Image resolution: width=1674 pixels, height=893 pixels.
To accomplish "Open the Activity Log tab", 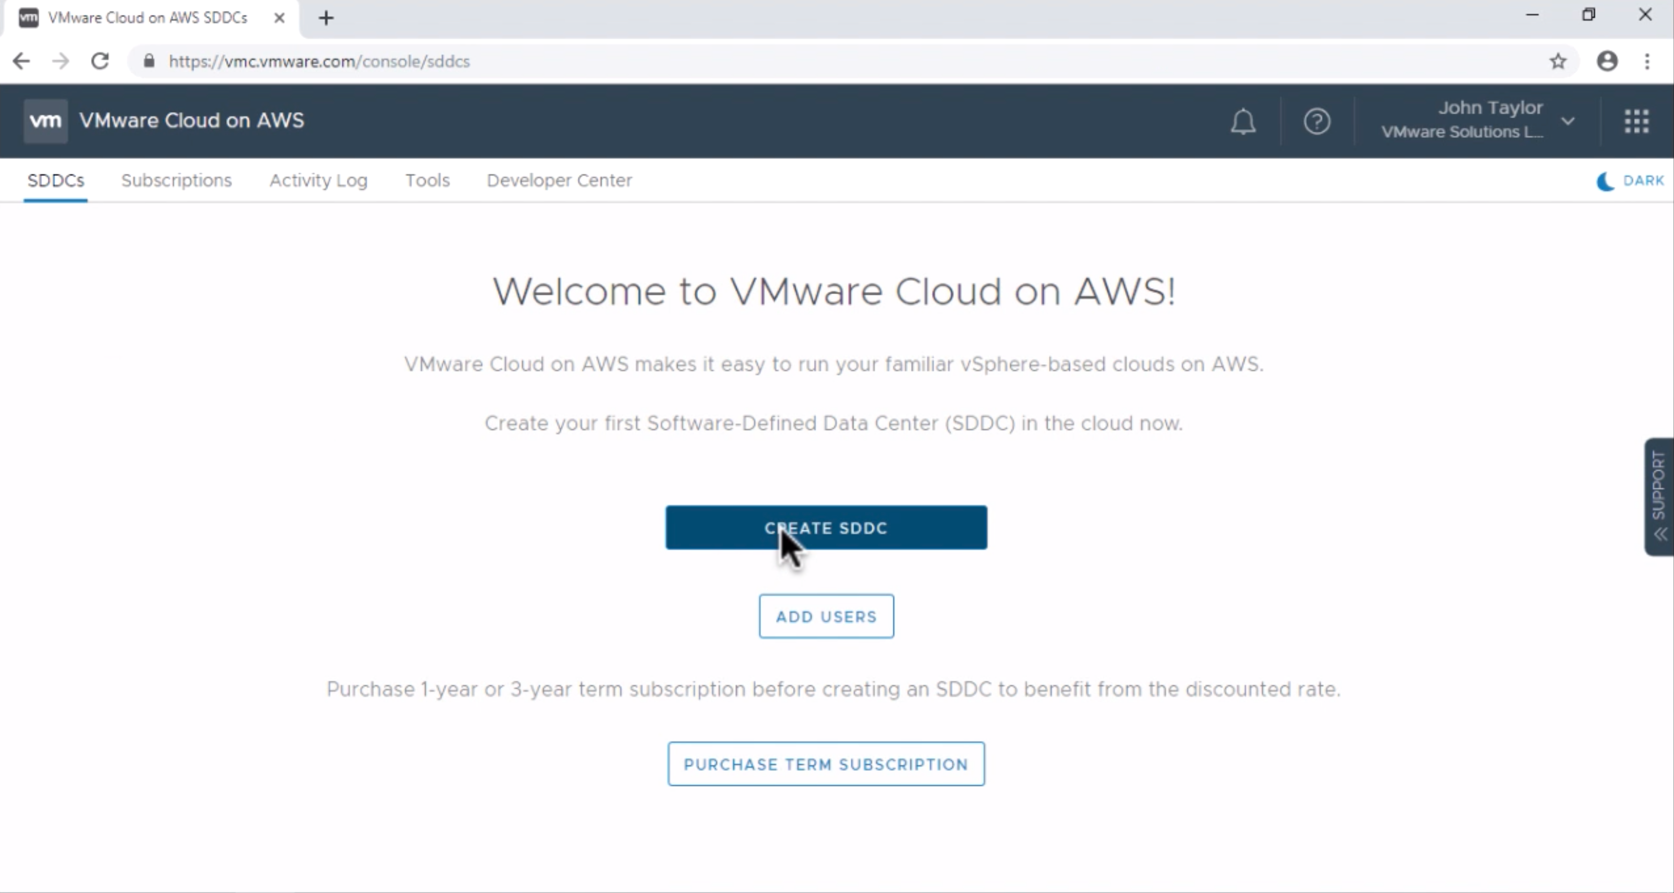I will tap(318, 181).
